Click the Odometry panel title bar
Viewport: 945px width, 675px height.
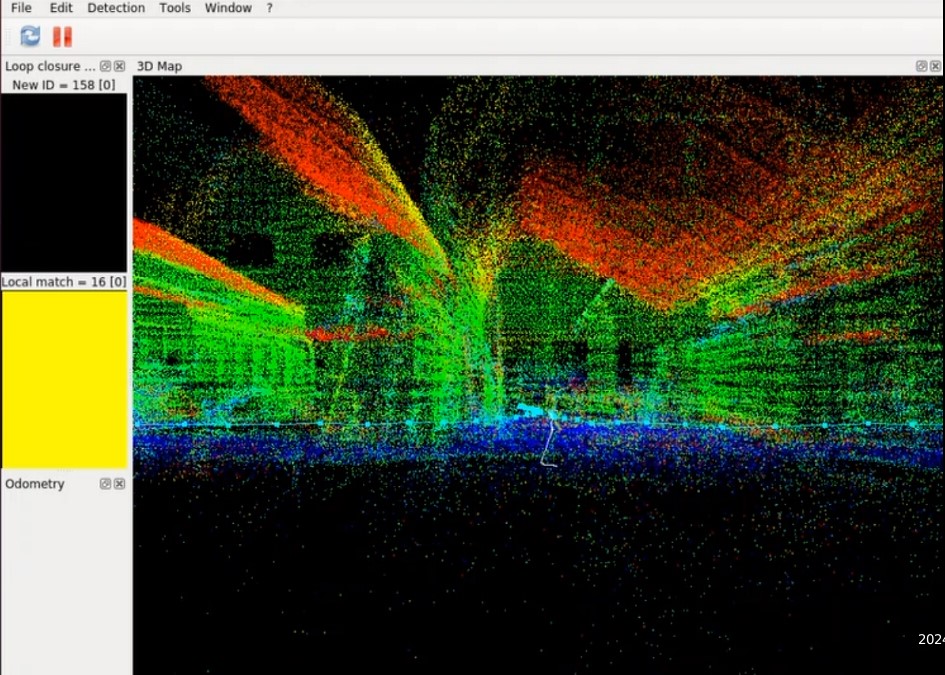[35, 484]
